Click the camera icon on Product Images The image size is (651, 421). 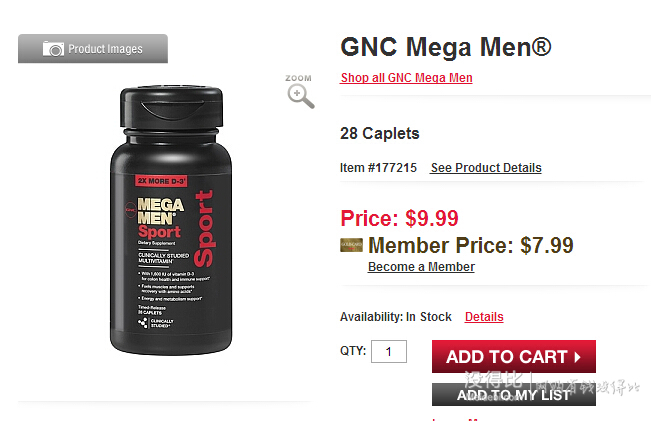(53, 49)
